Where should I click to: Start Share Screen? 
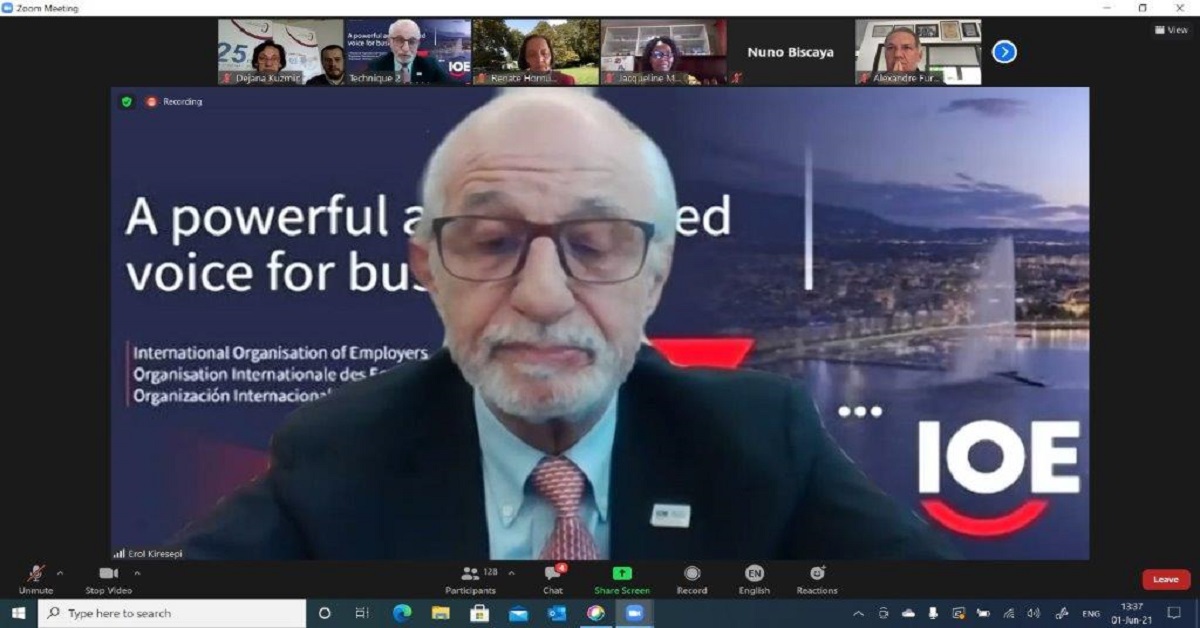point(621,579)
